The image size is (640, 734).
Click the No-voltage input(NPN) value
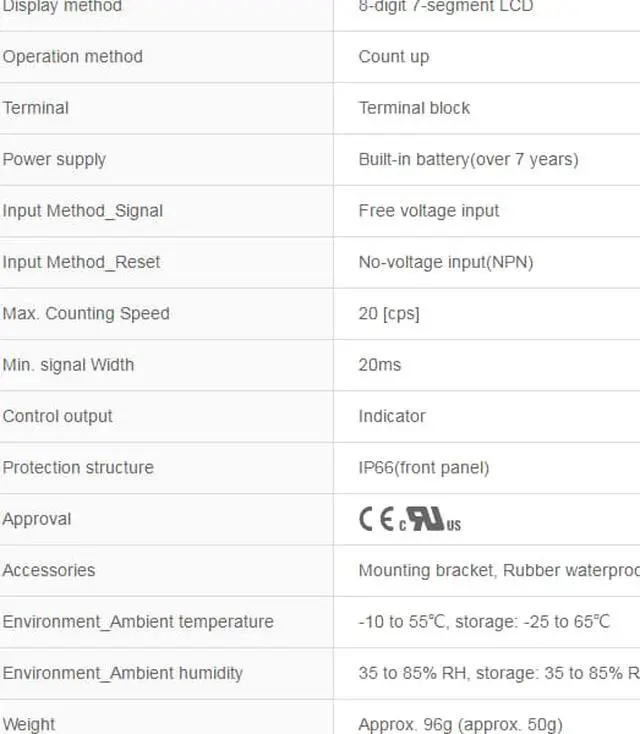point(446,262)
